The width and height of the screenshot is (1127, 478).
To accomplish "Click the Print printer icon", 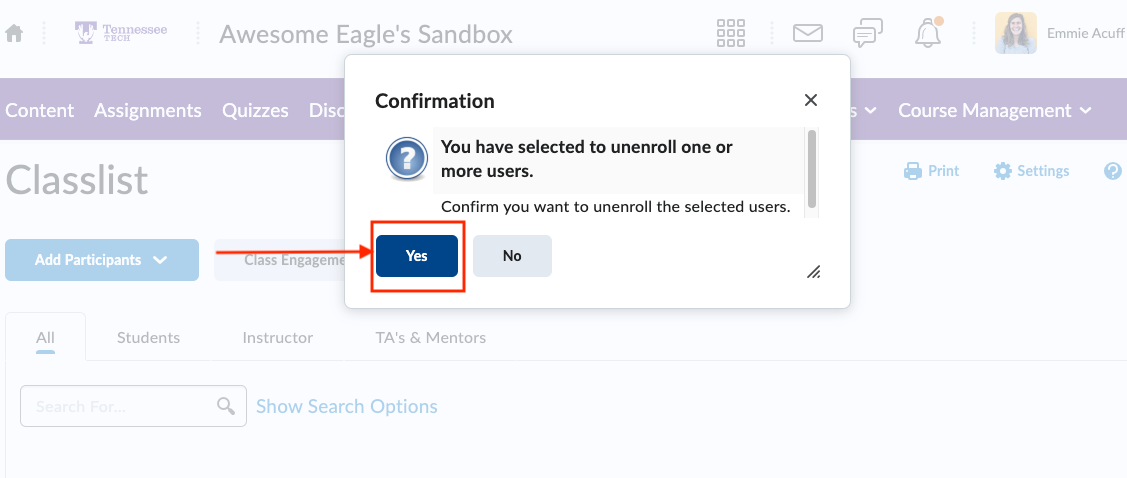I will [912, 171].
